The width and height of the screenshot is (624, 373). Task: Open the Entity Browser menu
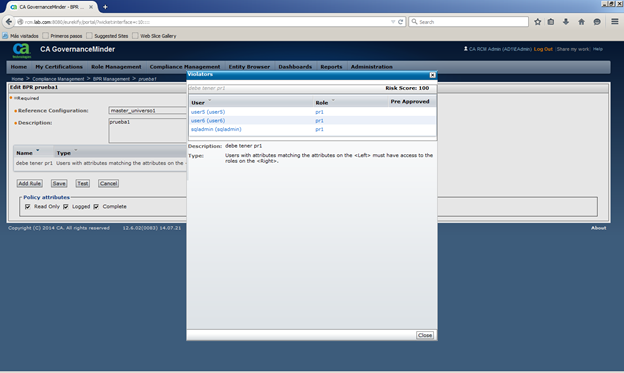(x=249, y=67)
